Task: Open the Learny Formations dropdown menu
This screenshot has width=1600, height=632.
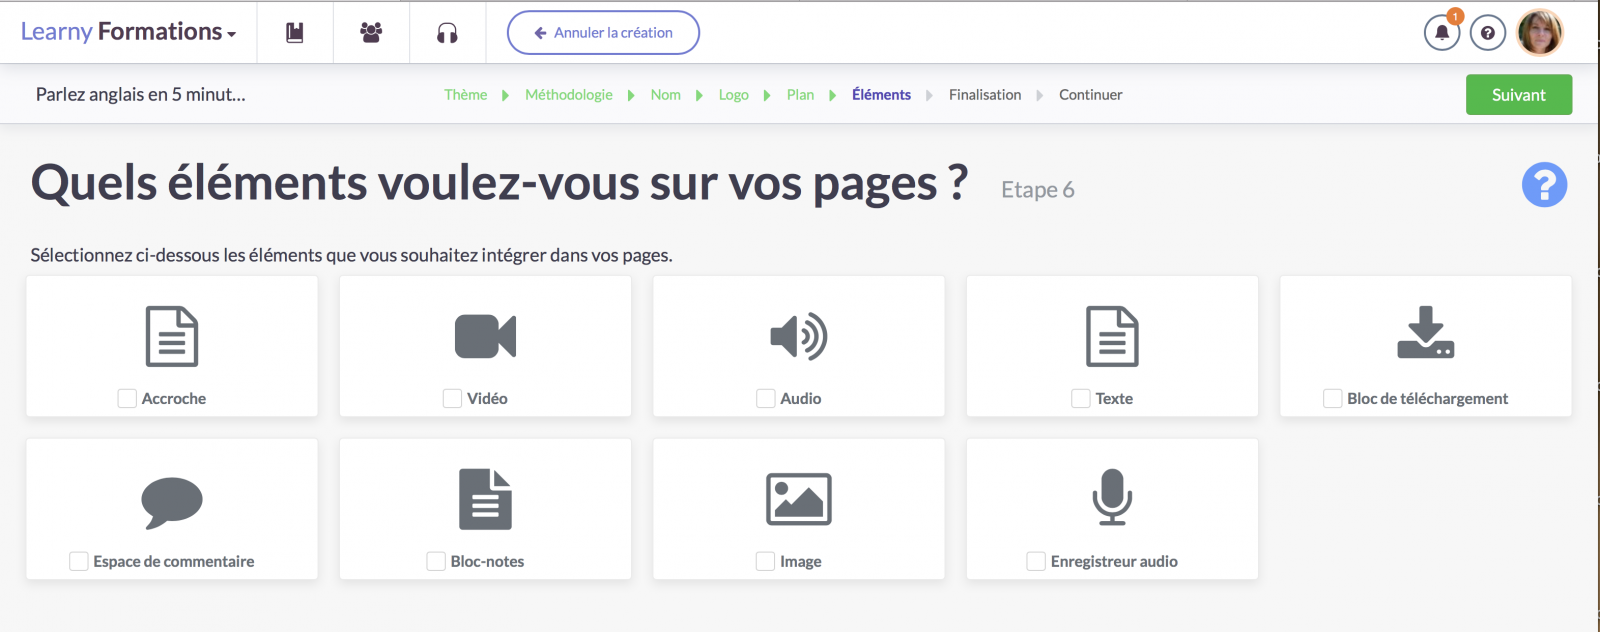Action: tap(128, 32)
